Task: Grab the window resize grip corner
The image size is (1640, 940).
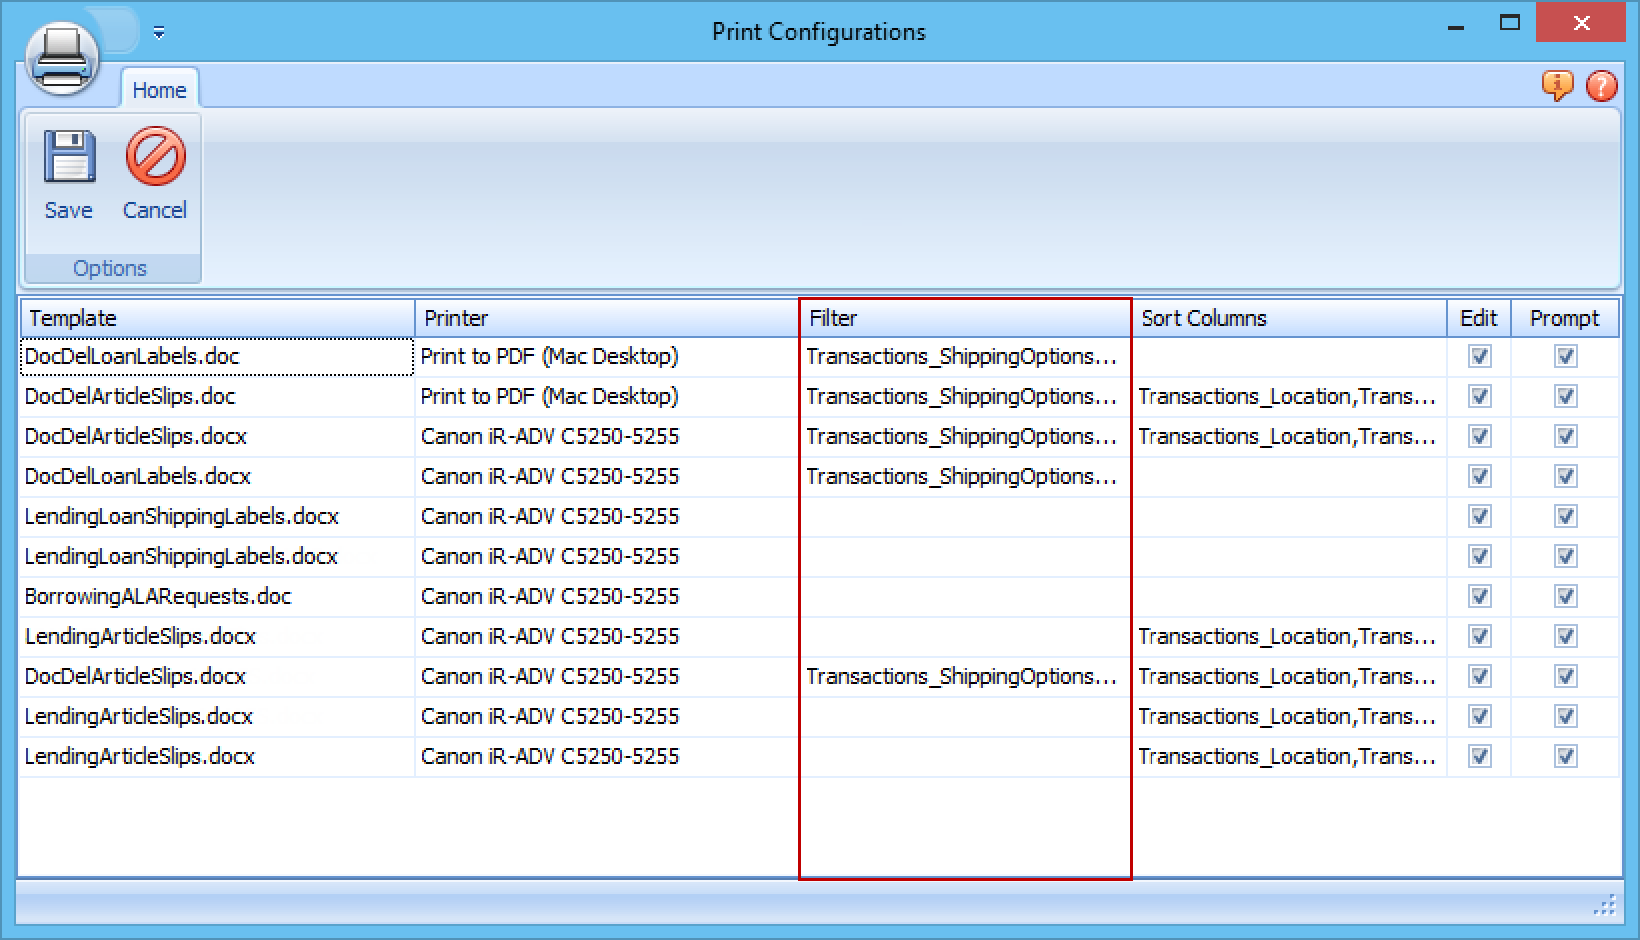Action: point(1605,907)
